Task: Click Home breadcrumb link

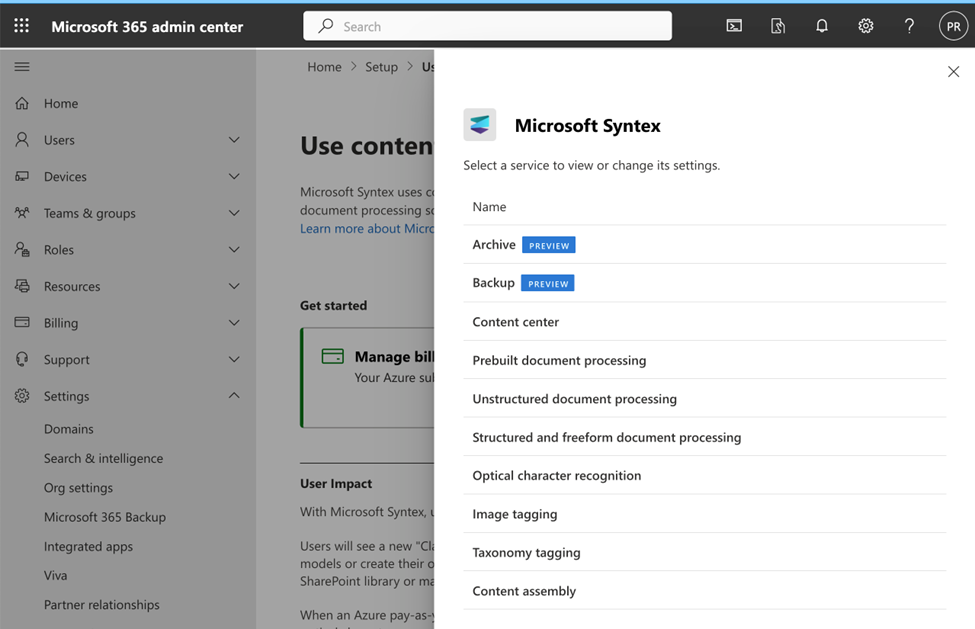Action: pyautogui.click(x=324, y=67)
